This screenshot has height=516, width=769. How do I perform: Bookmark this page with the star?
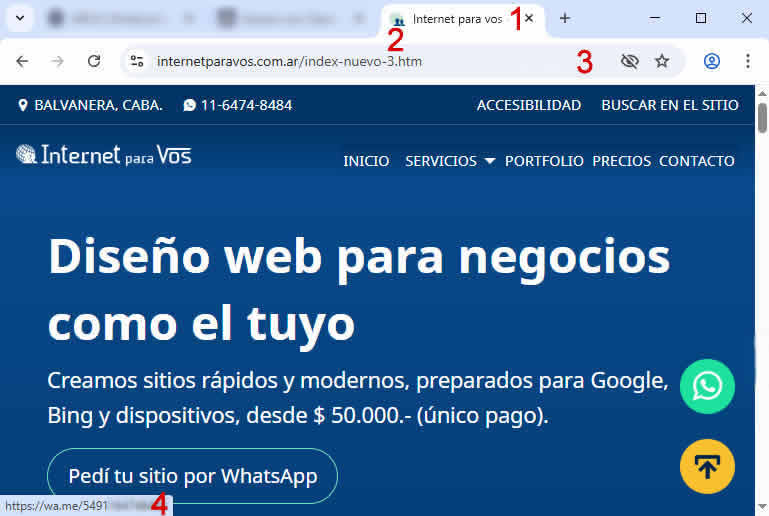(662, 61)
